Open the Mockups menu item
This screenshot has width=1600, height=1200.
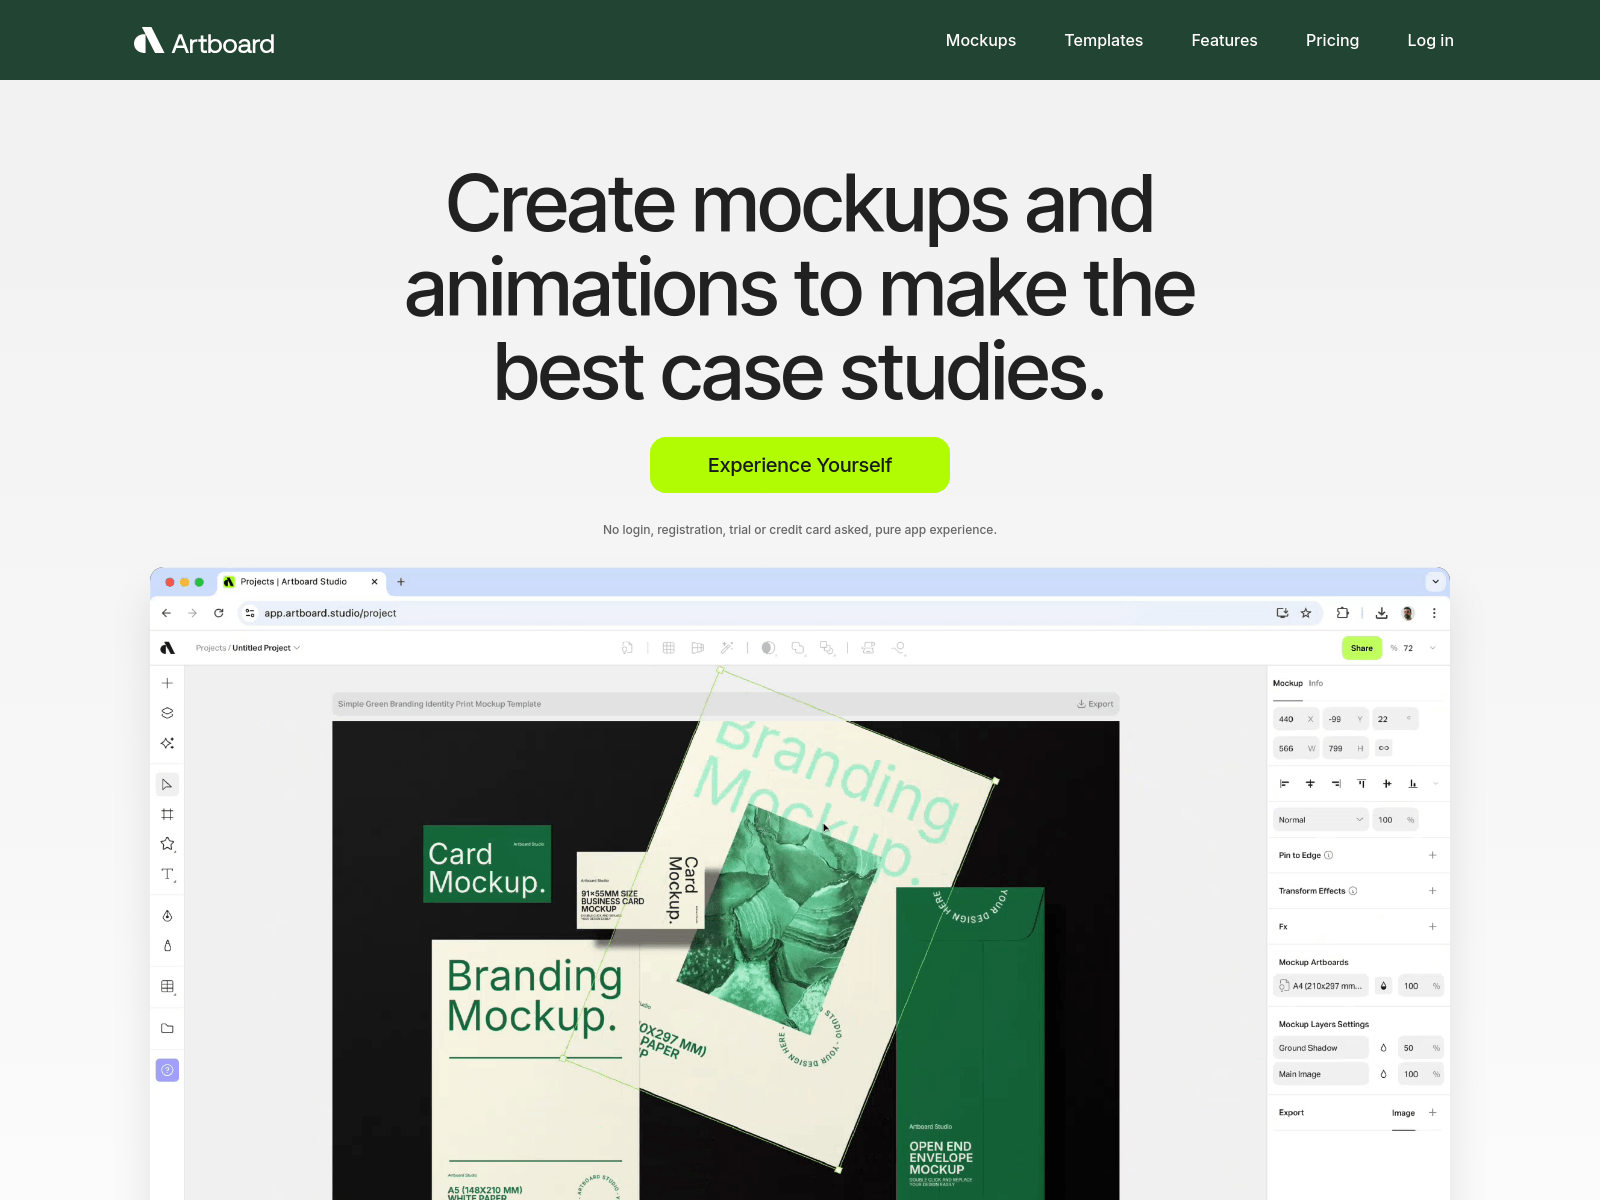[980, 40]
